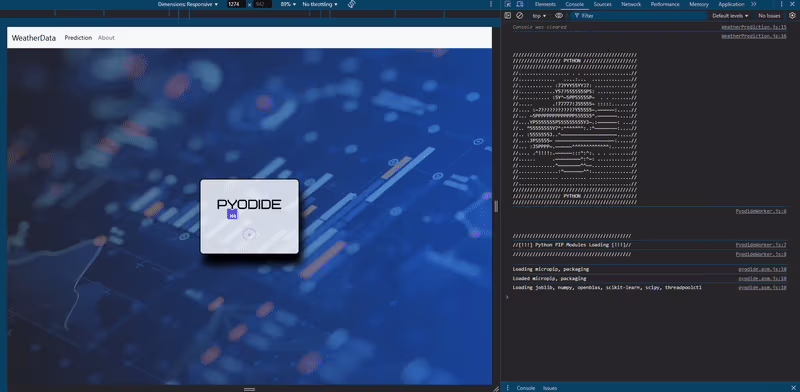The image size is (800, 392).
Task: Open the Dimensions: Responsive dropdown
Action: tap(187, 4)
